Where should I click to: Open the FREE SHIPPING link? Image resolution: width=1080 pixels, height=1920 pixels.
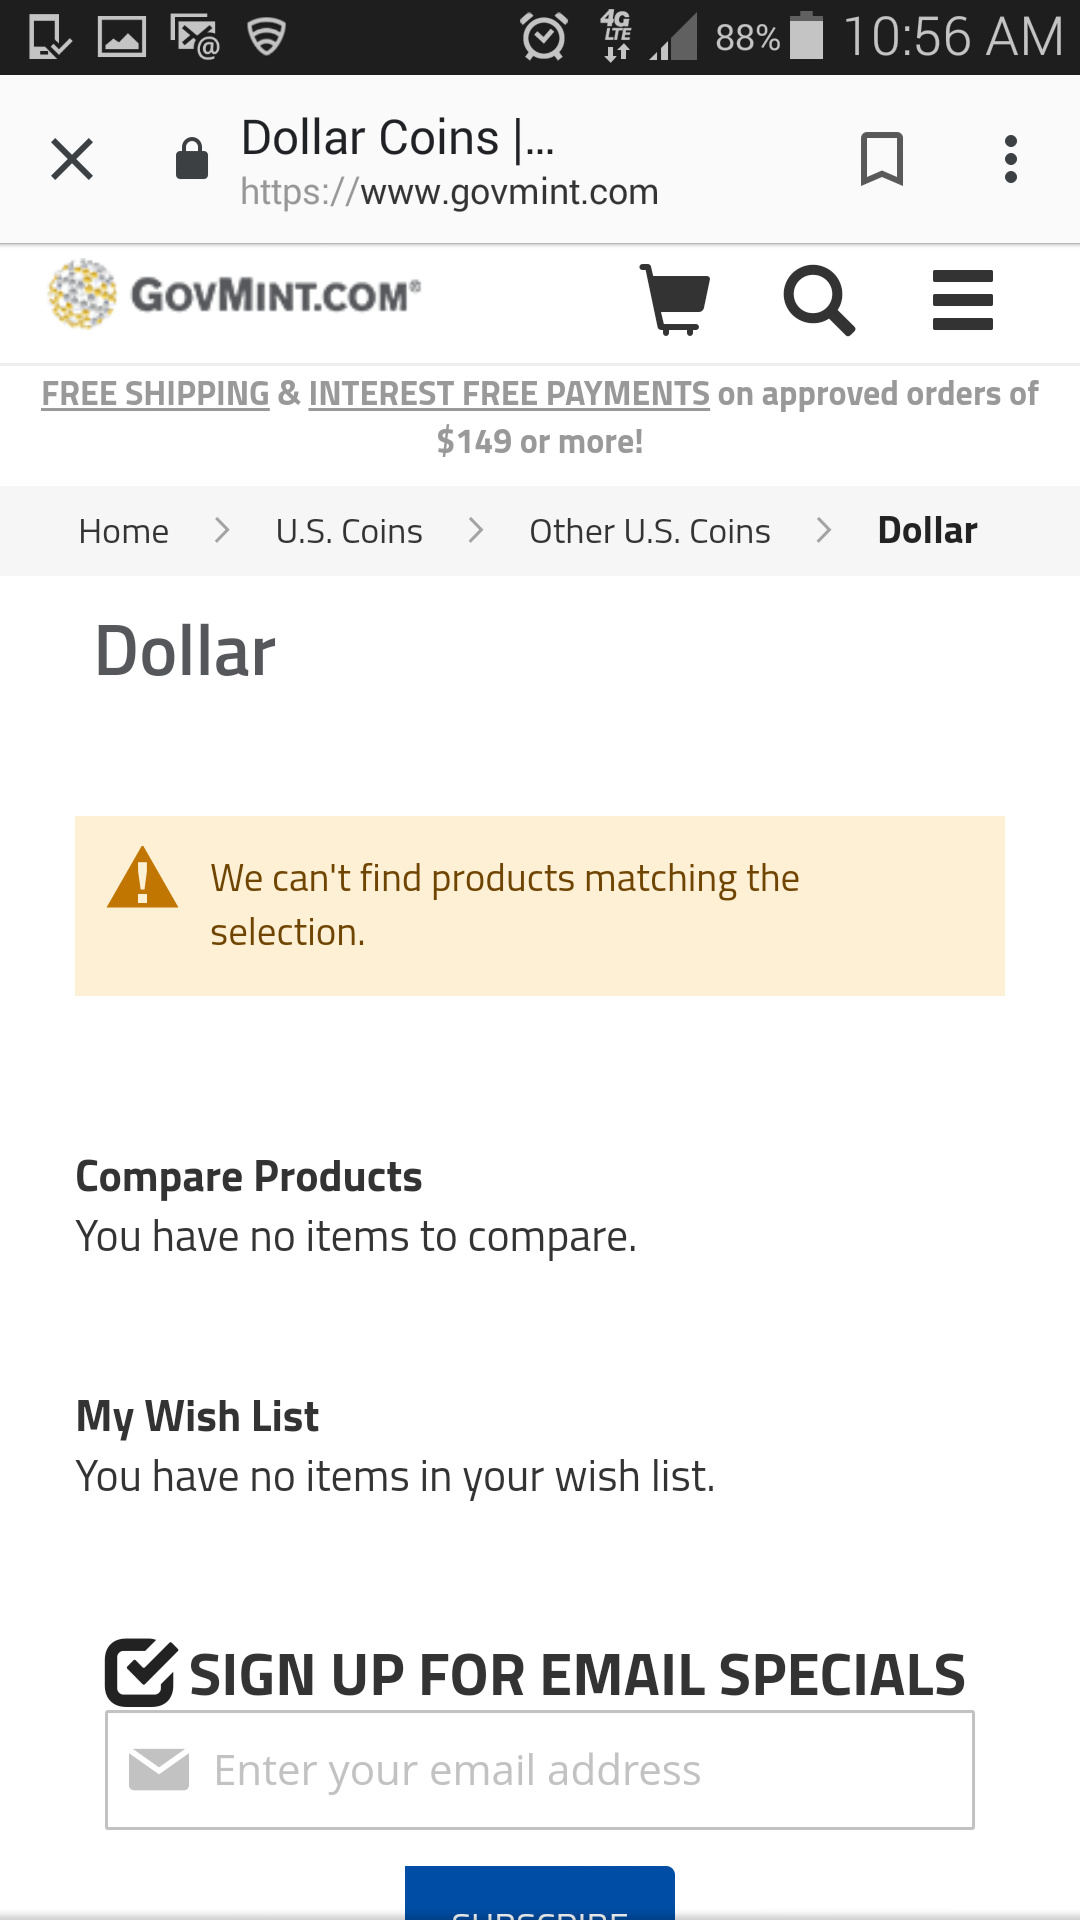pos(156,394)
